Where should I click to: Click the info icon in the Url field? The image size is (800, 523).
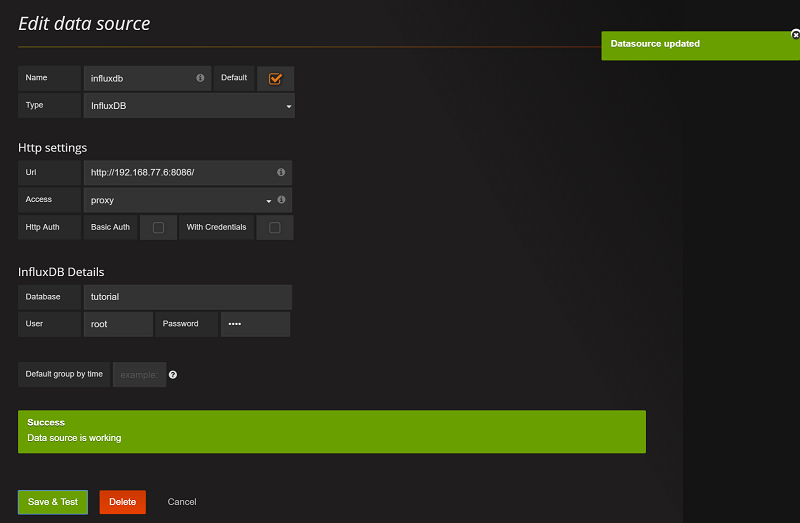(x=281, y=172)
